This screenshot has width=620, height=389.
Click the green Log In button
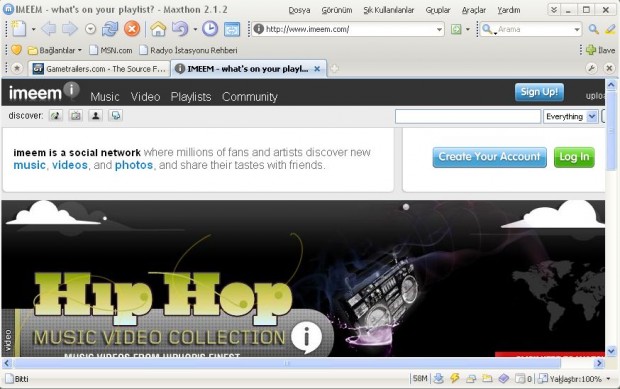574,157
